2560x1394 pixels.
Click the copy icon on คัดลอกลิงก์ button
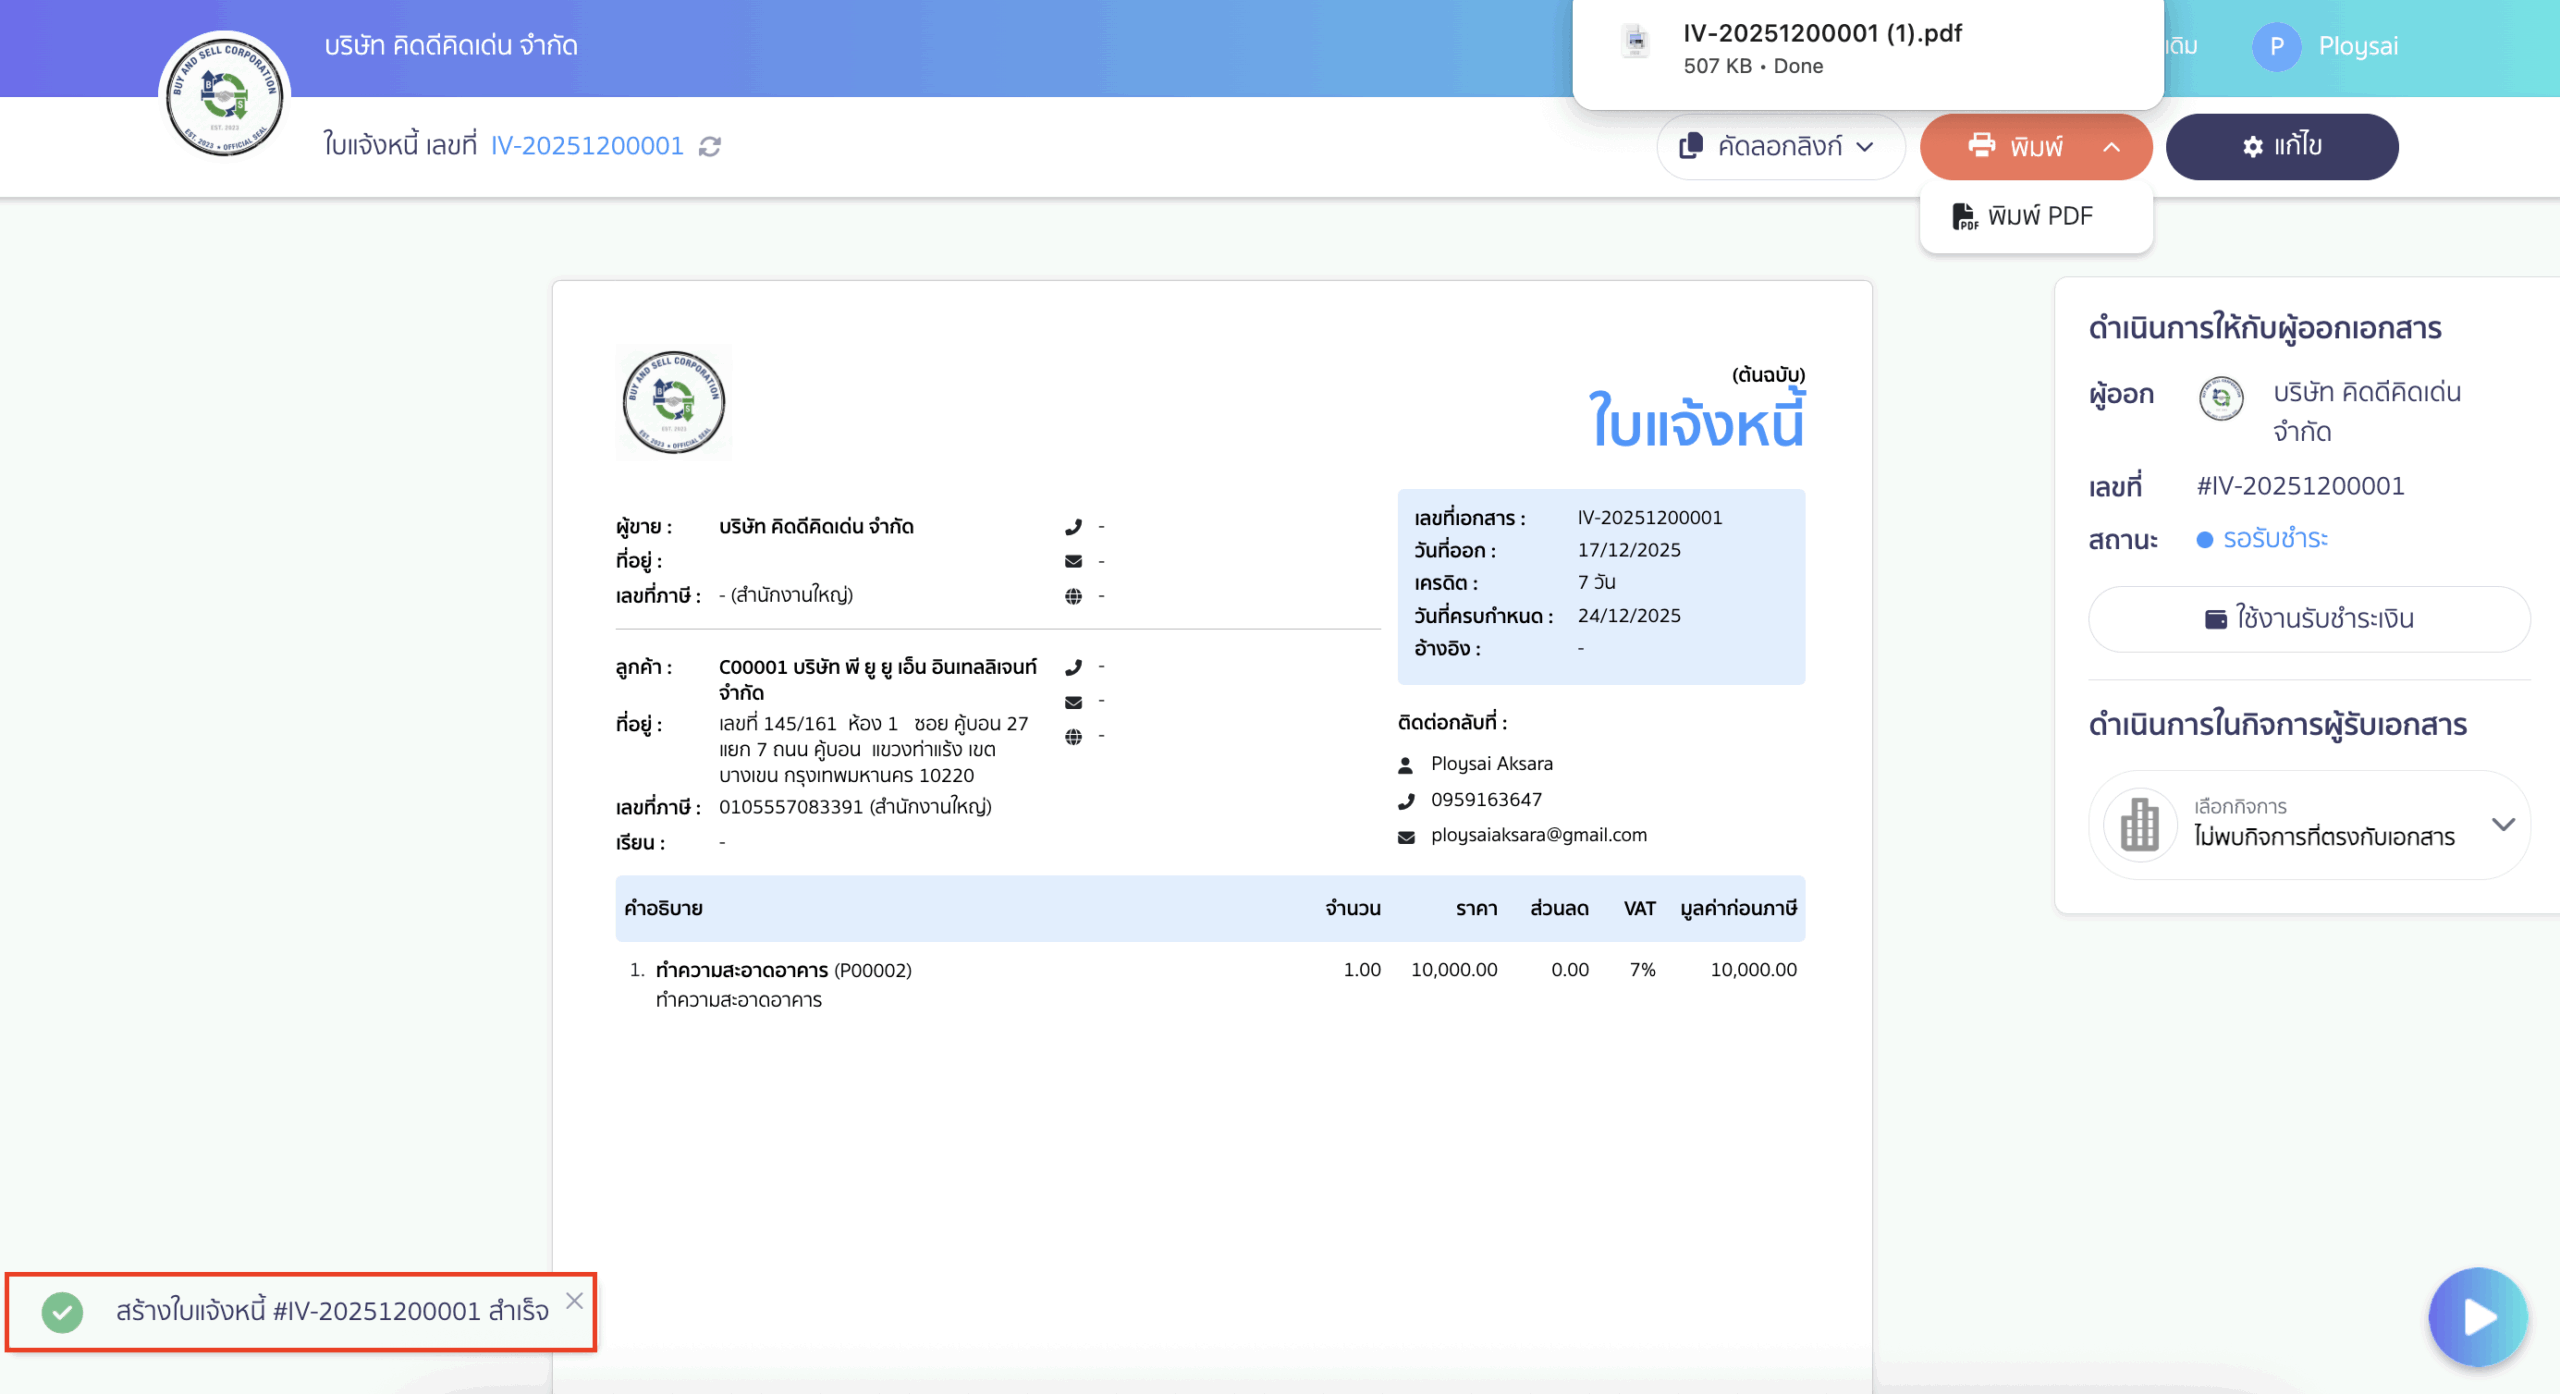tap(1691, 147)
